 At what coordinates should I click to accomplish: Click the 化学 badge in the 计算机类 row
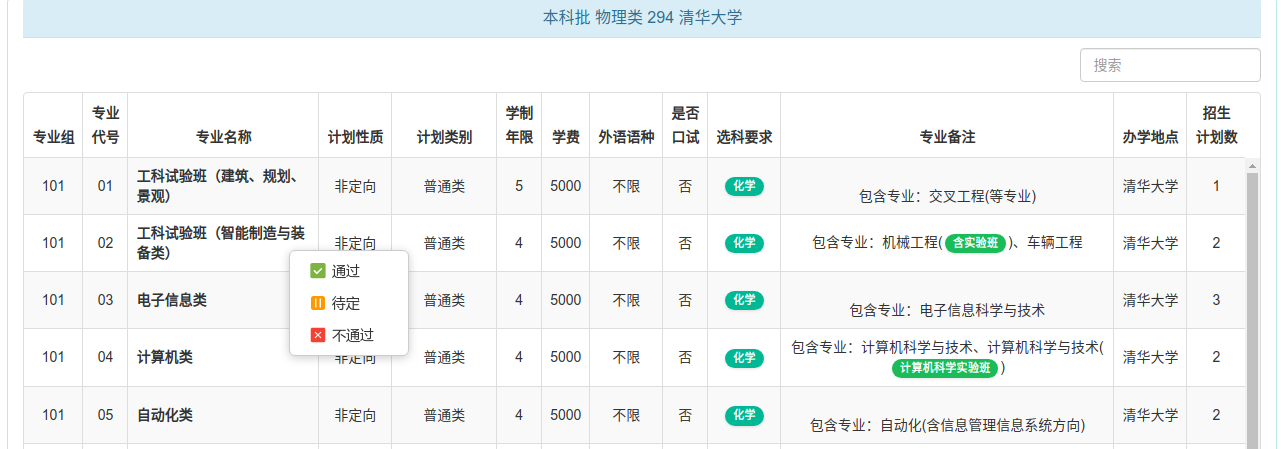coord(744,357)
